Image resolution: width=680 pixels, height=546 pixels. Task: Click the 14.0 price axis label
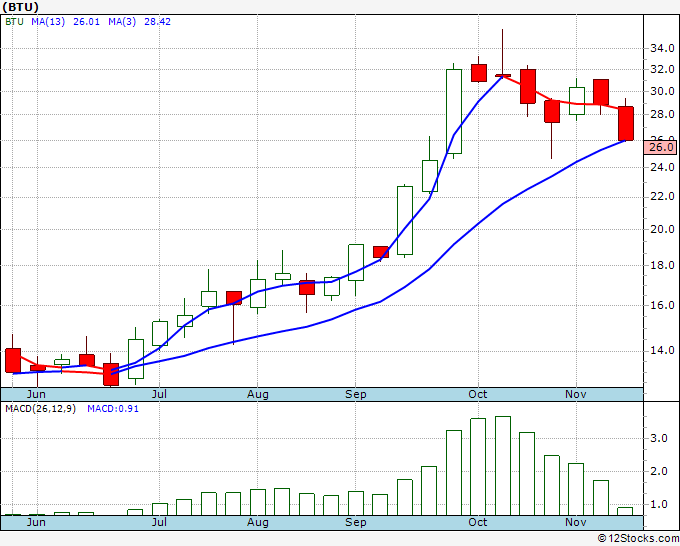659,350
